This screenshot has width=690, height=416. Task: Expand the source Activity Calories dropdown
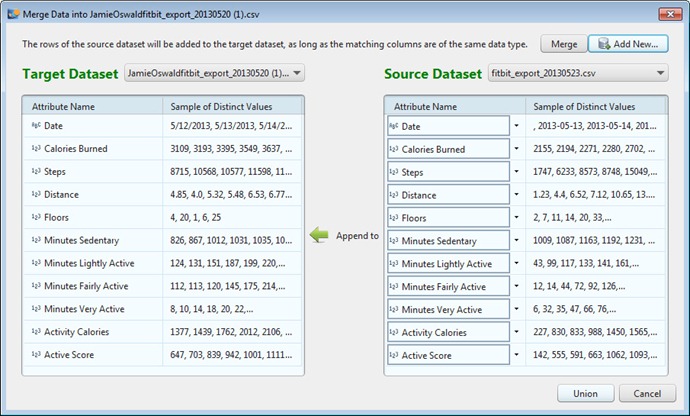coord(516,332)
